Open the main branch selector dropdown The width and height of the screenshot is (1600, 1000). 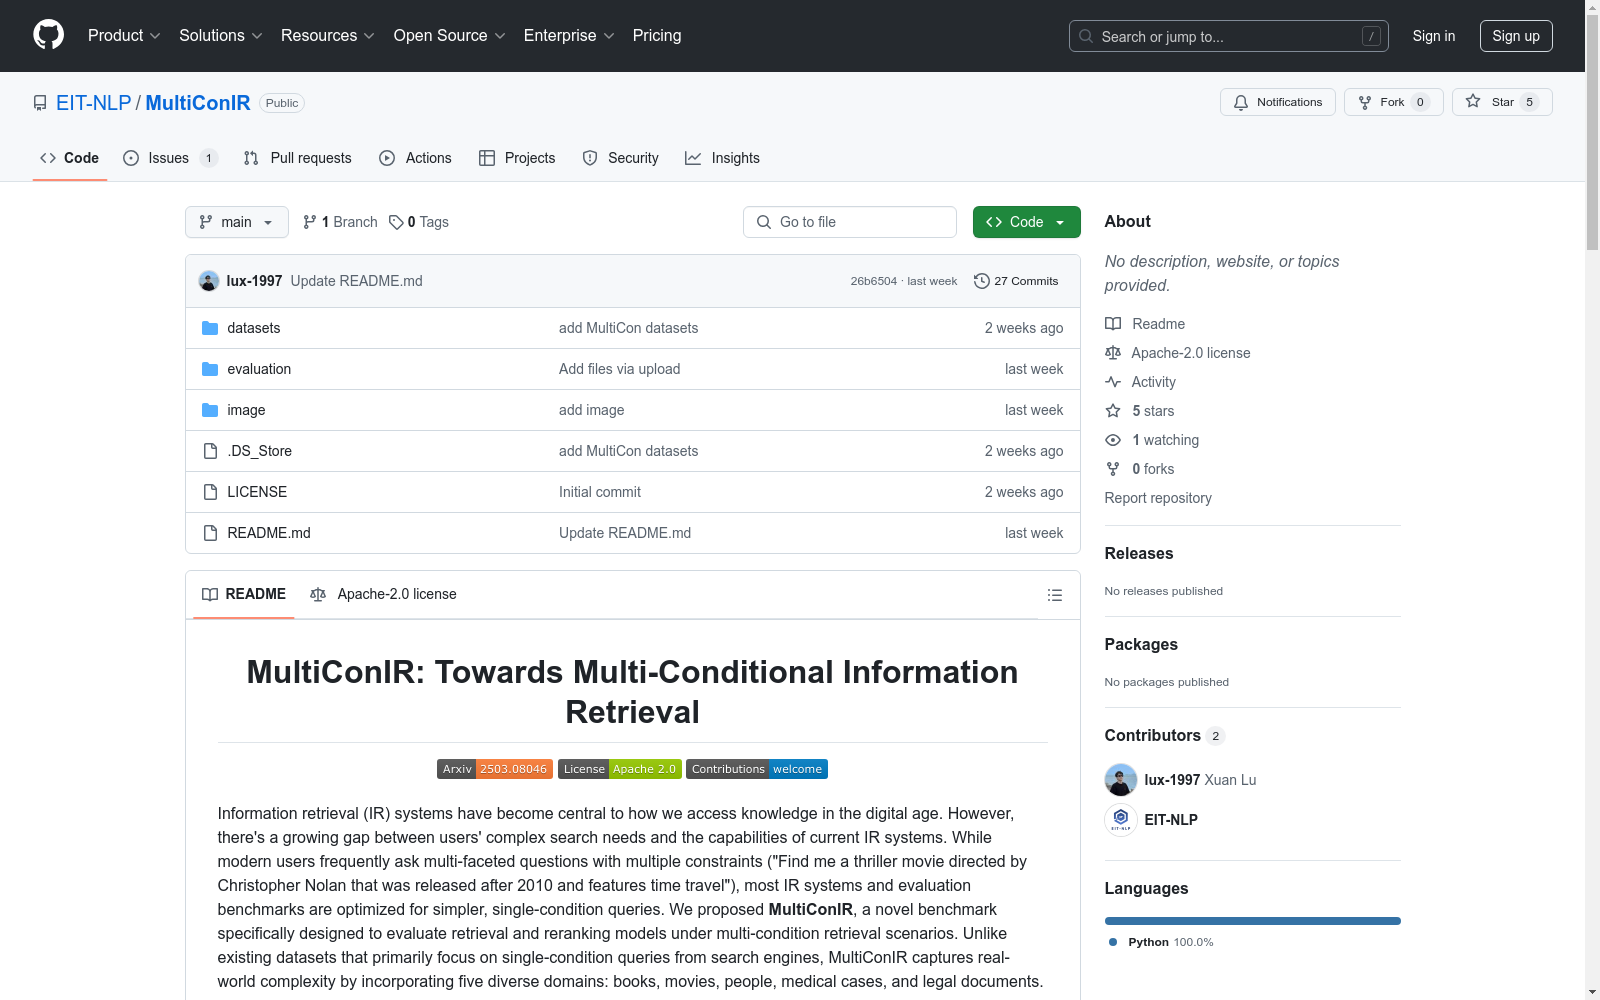point(237,222)
